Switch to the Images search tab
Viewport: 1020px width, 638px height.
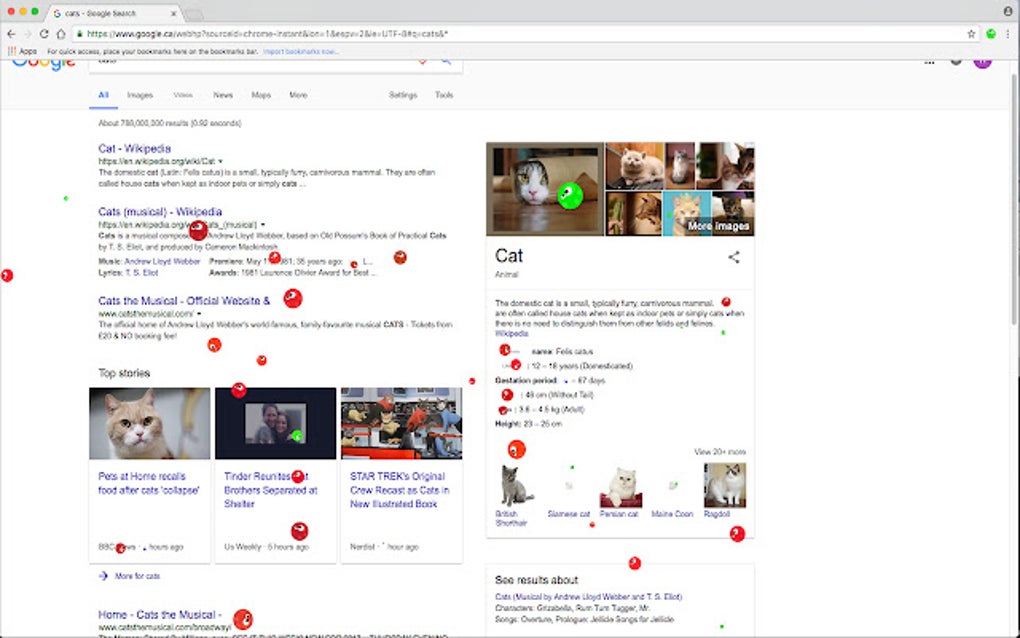click(x=139, y=95)
